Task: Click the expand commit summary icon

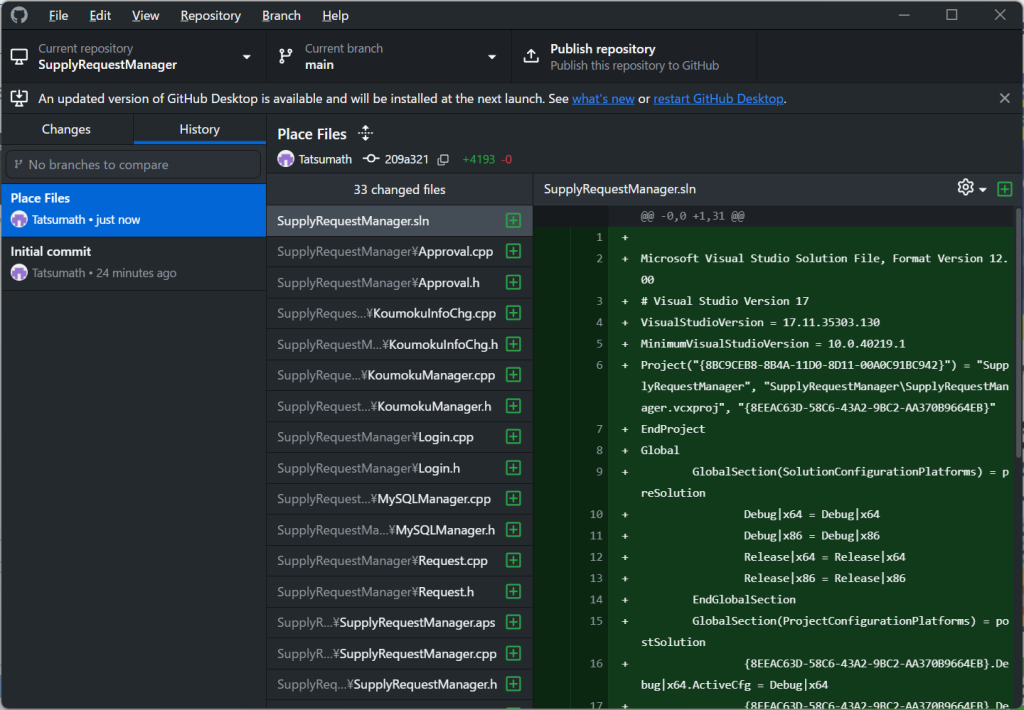Action: point(366,134)
